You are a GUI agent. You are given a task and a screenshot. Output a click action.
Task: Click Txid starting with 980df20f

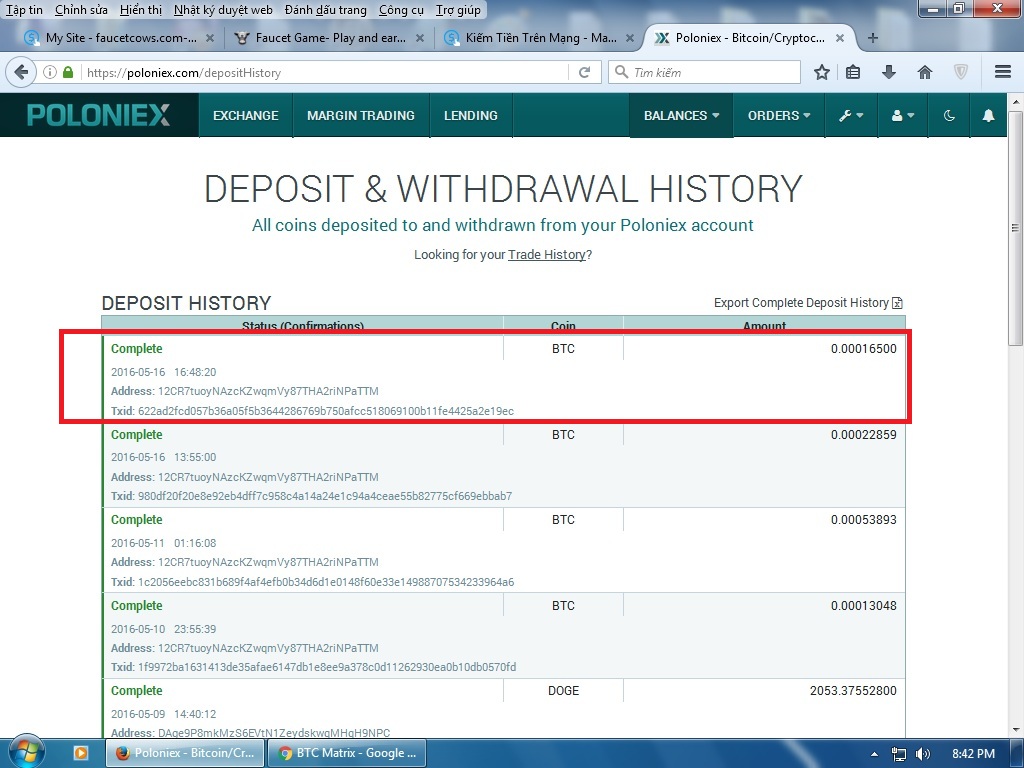[x=325, y=496]
